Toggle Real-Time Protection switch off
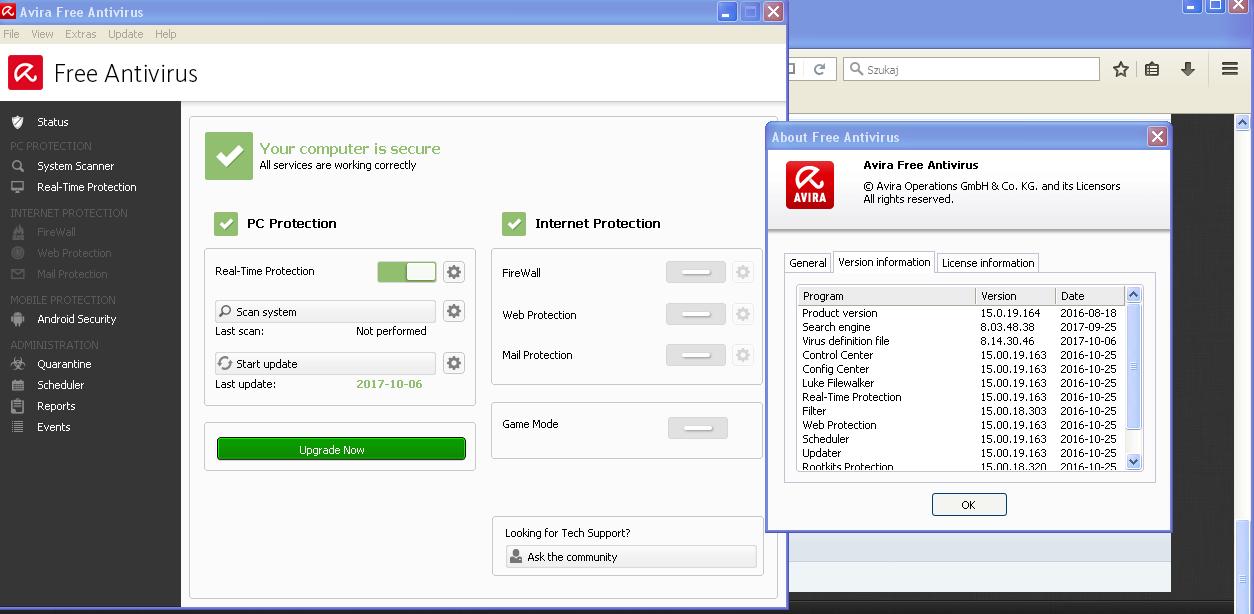 (407, 272)
